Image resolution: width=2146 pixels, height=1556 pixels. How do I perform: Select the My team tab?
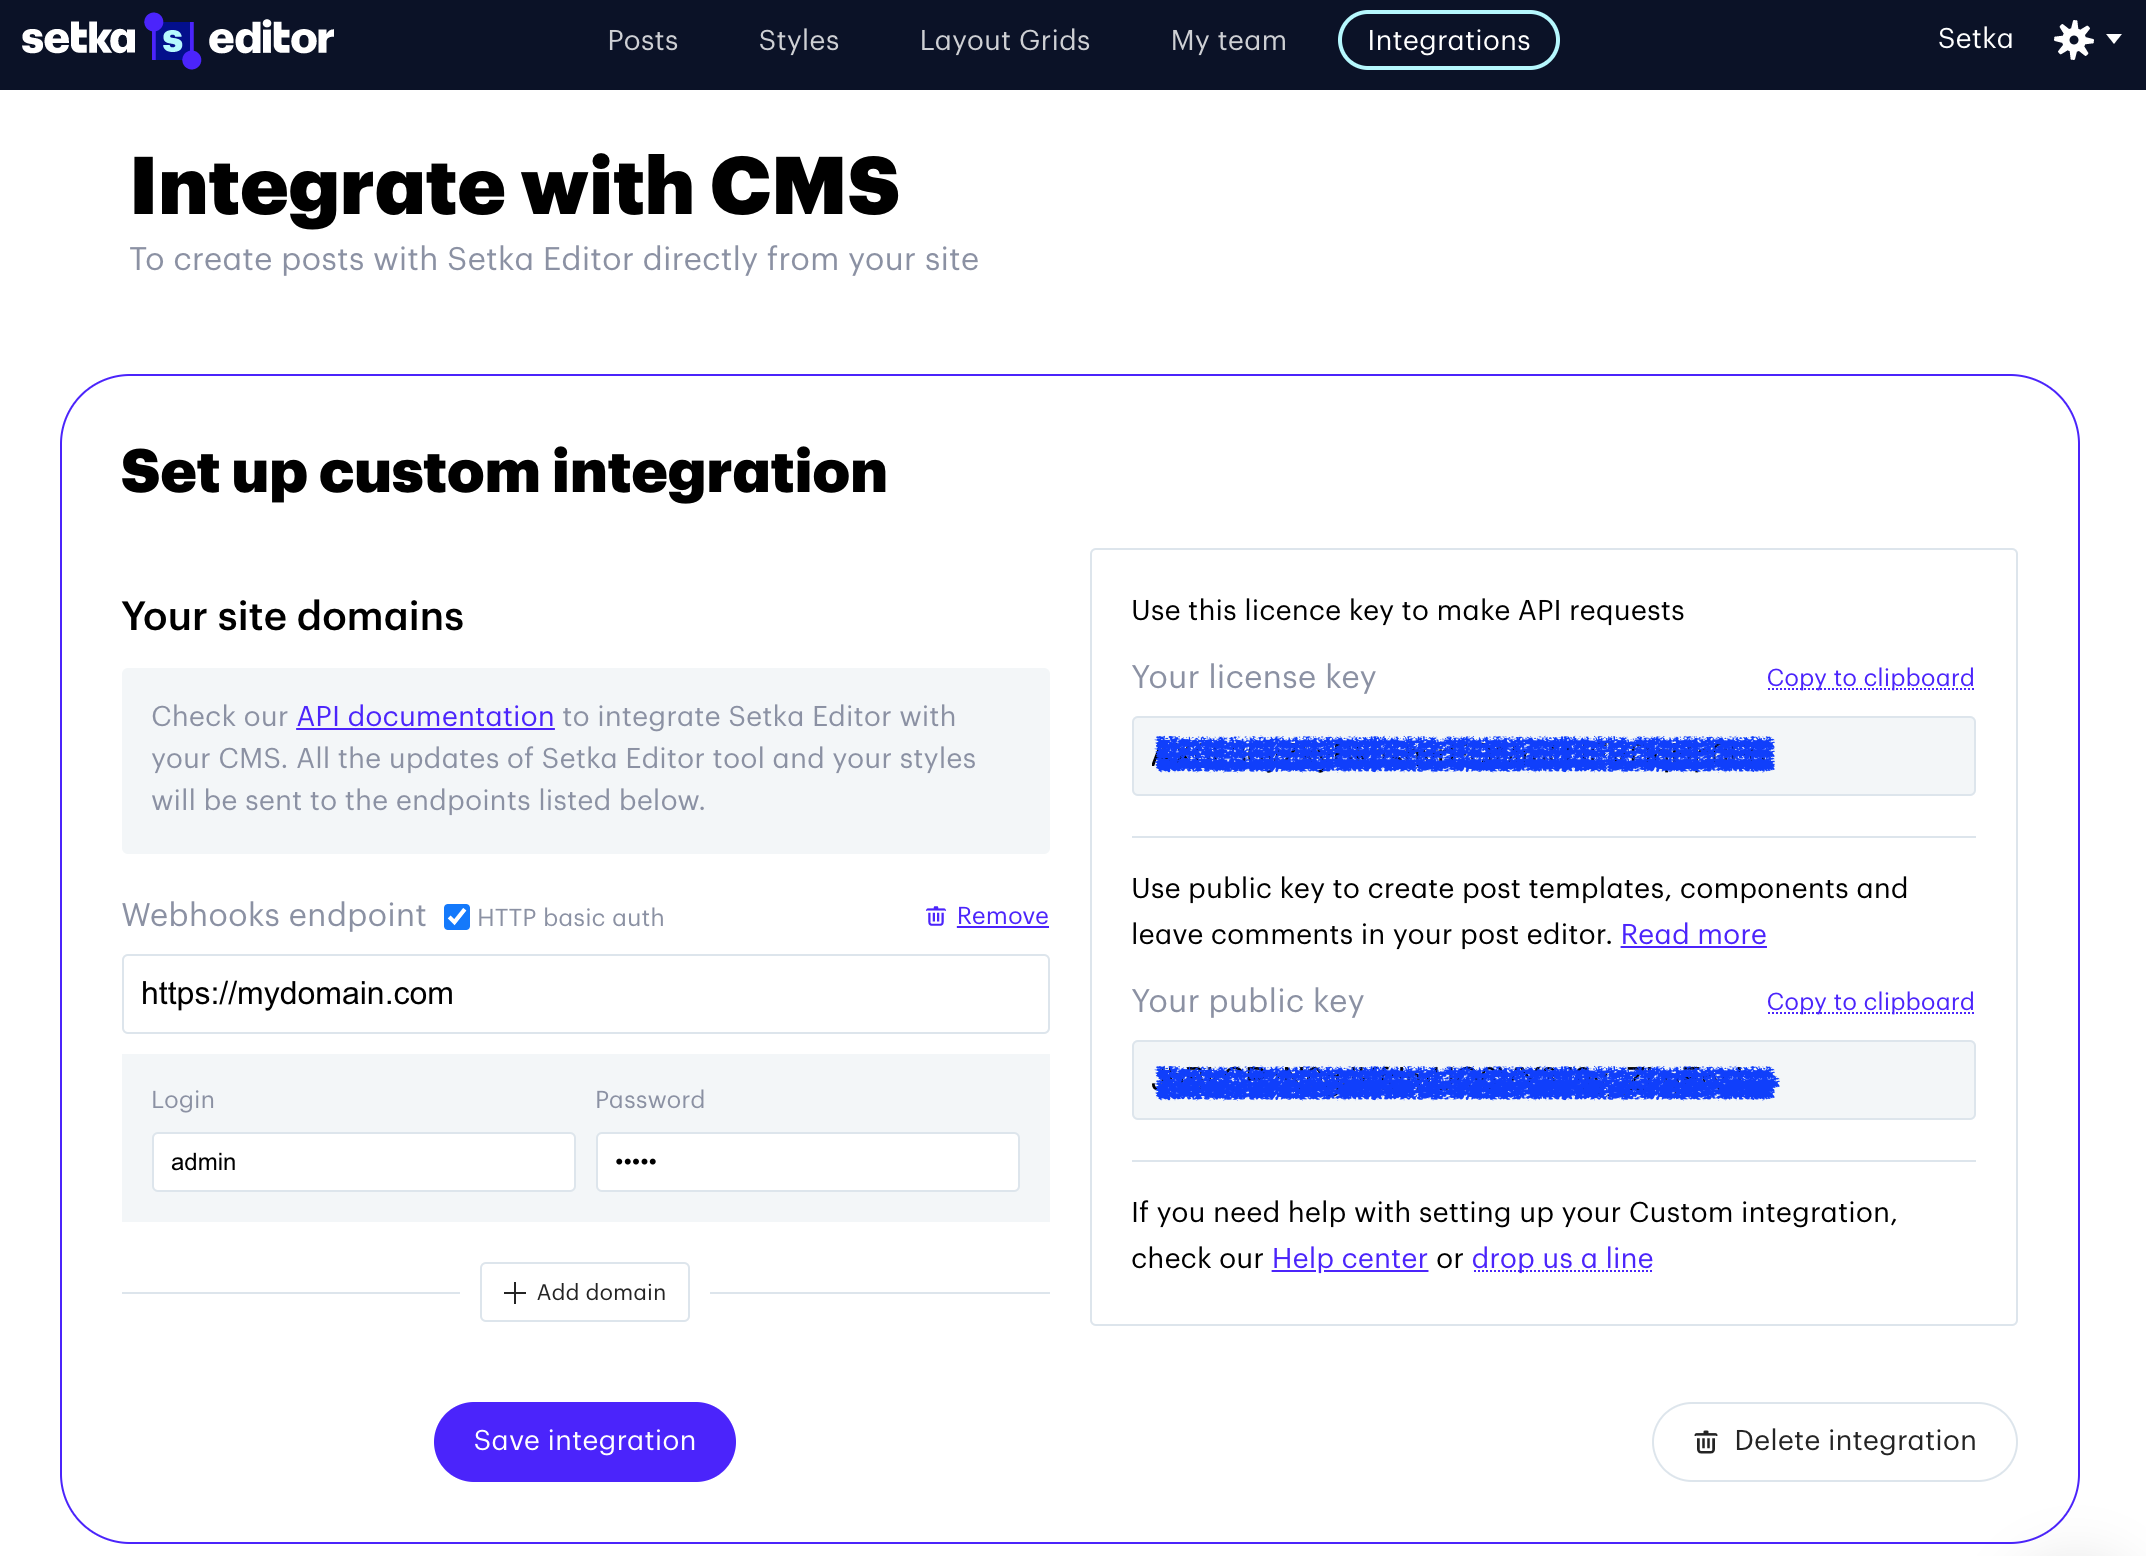tap(1229, 40)
